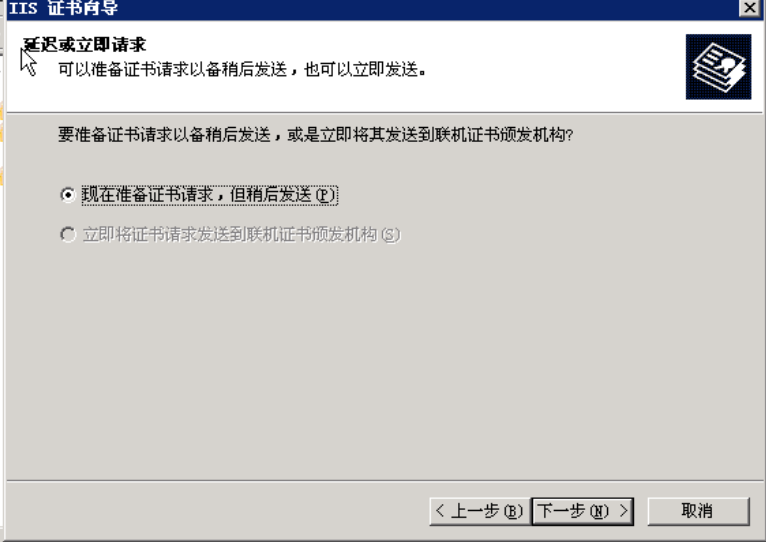Close the IIS 证书向导 window
The width and height of the screenshot is (766, 542).
click(749, 8)
